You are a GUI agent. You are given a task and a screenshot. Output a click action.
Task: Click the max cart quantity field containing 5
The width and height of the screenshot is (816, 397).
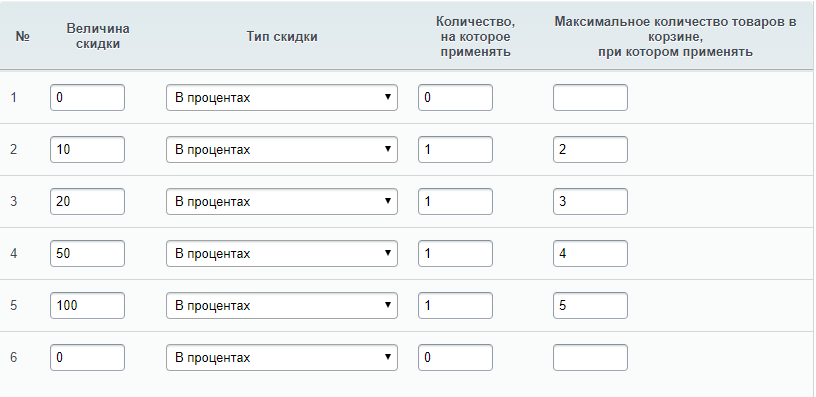[x=590, y=306]
